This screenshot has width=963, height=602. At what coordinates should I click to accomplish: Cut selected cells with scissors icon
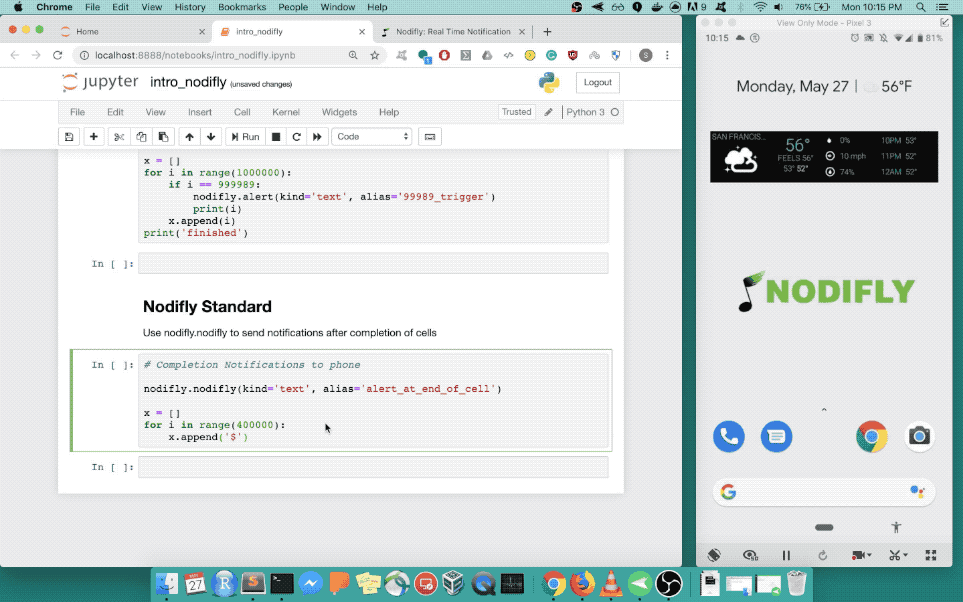point(119,136)
